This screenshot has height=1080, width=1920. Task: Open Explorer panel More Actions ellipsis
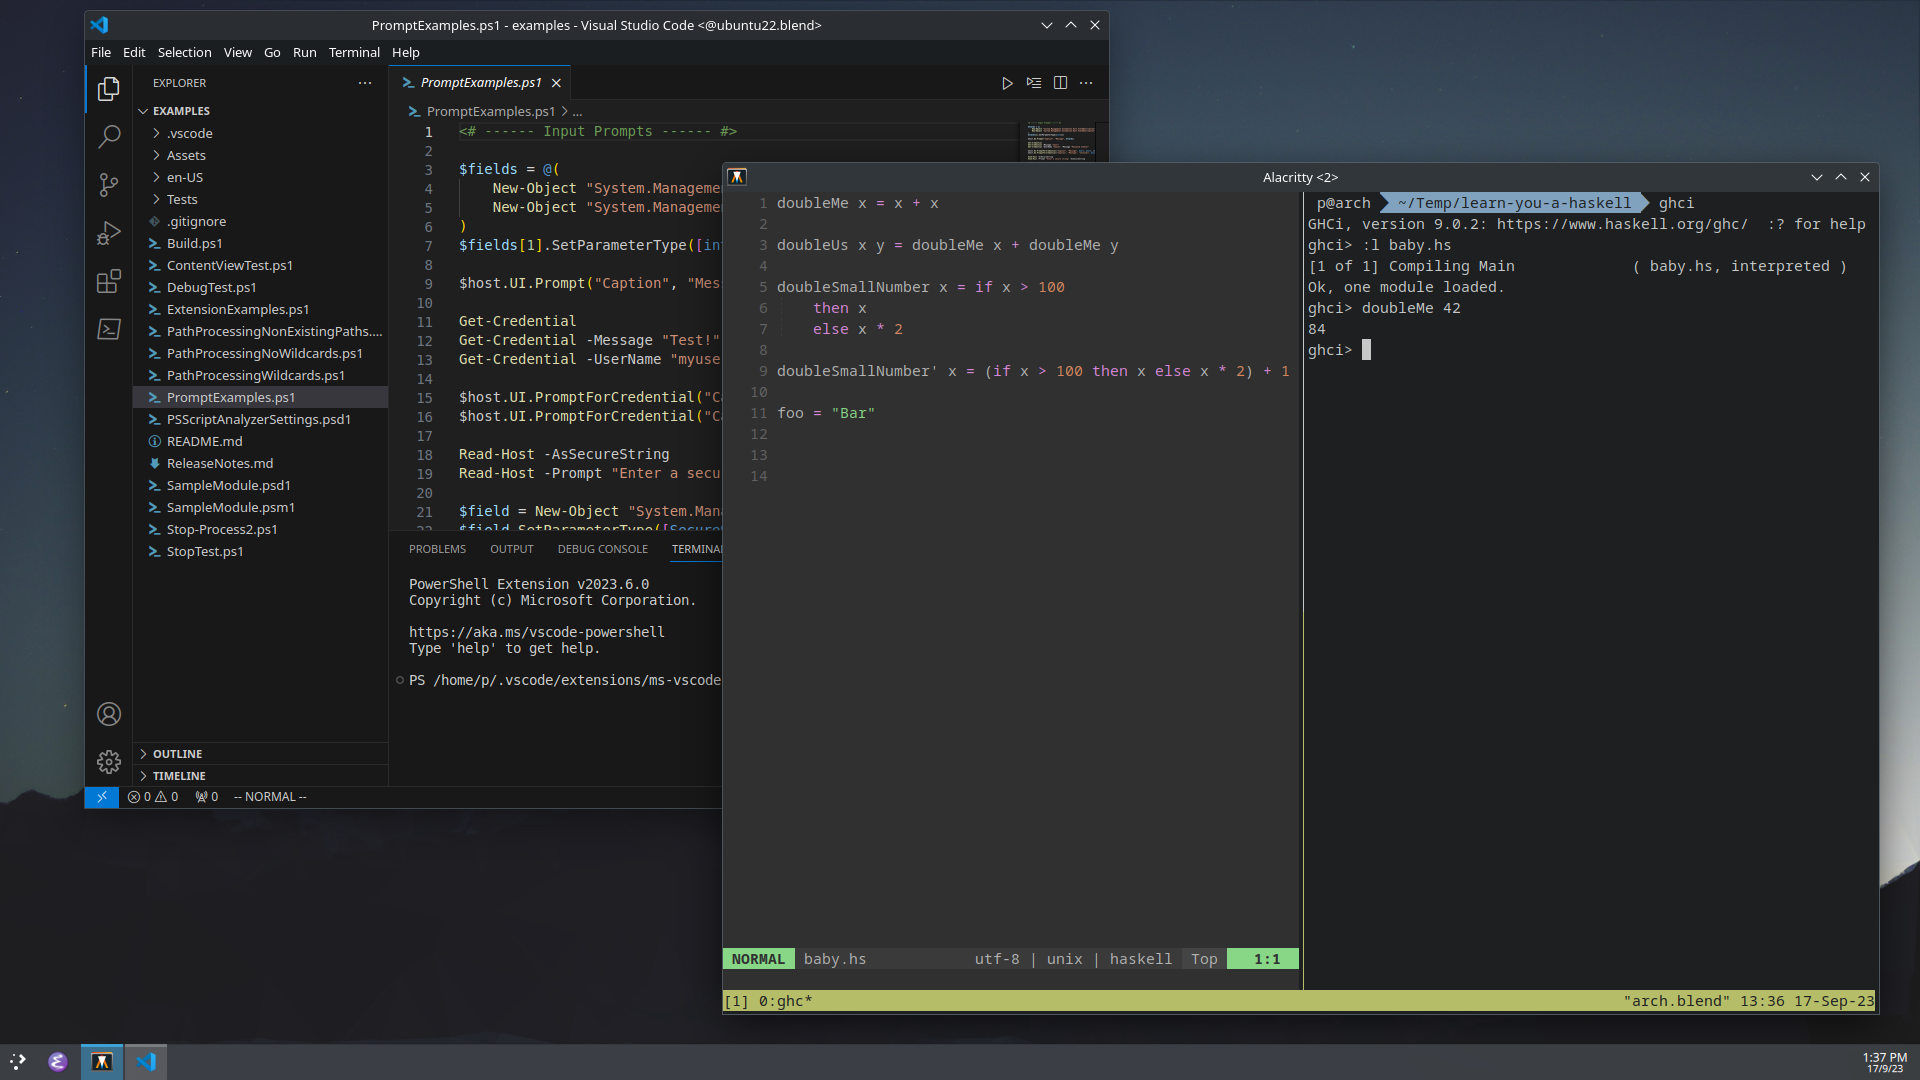coord(365,83)
